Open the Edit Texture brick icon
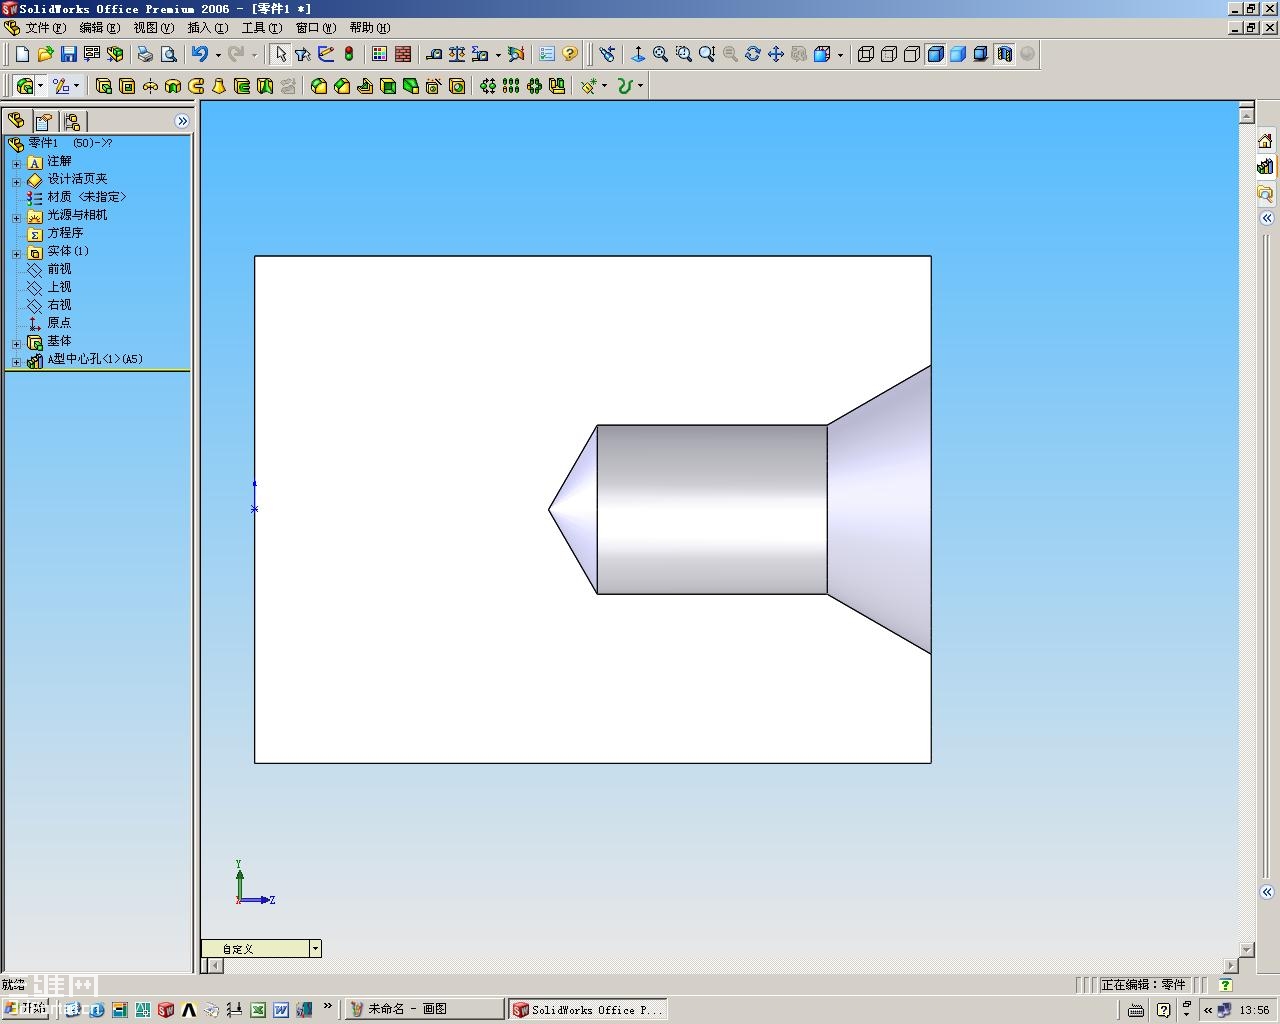The height and width of the screenshot is (1024, 1280). coord(403,54)
